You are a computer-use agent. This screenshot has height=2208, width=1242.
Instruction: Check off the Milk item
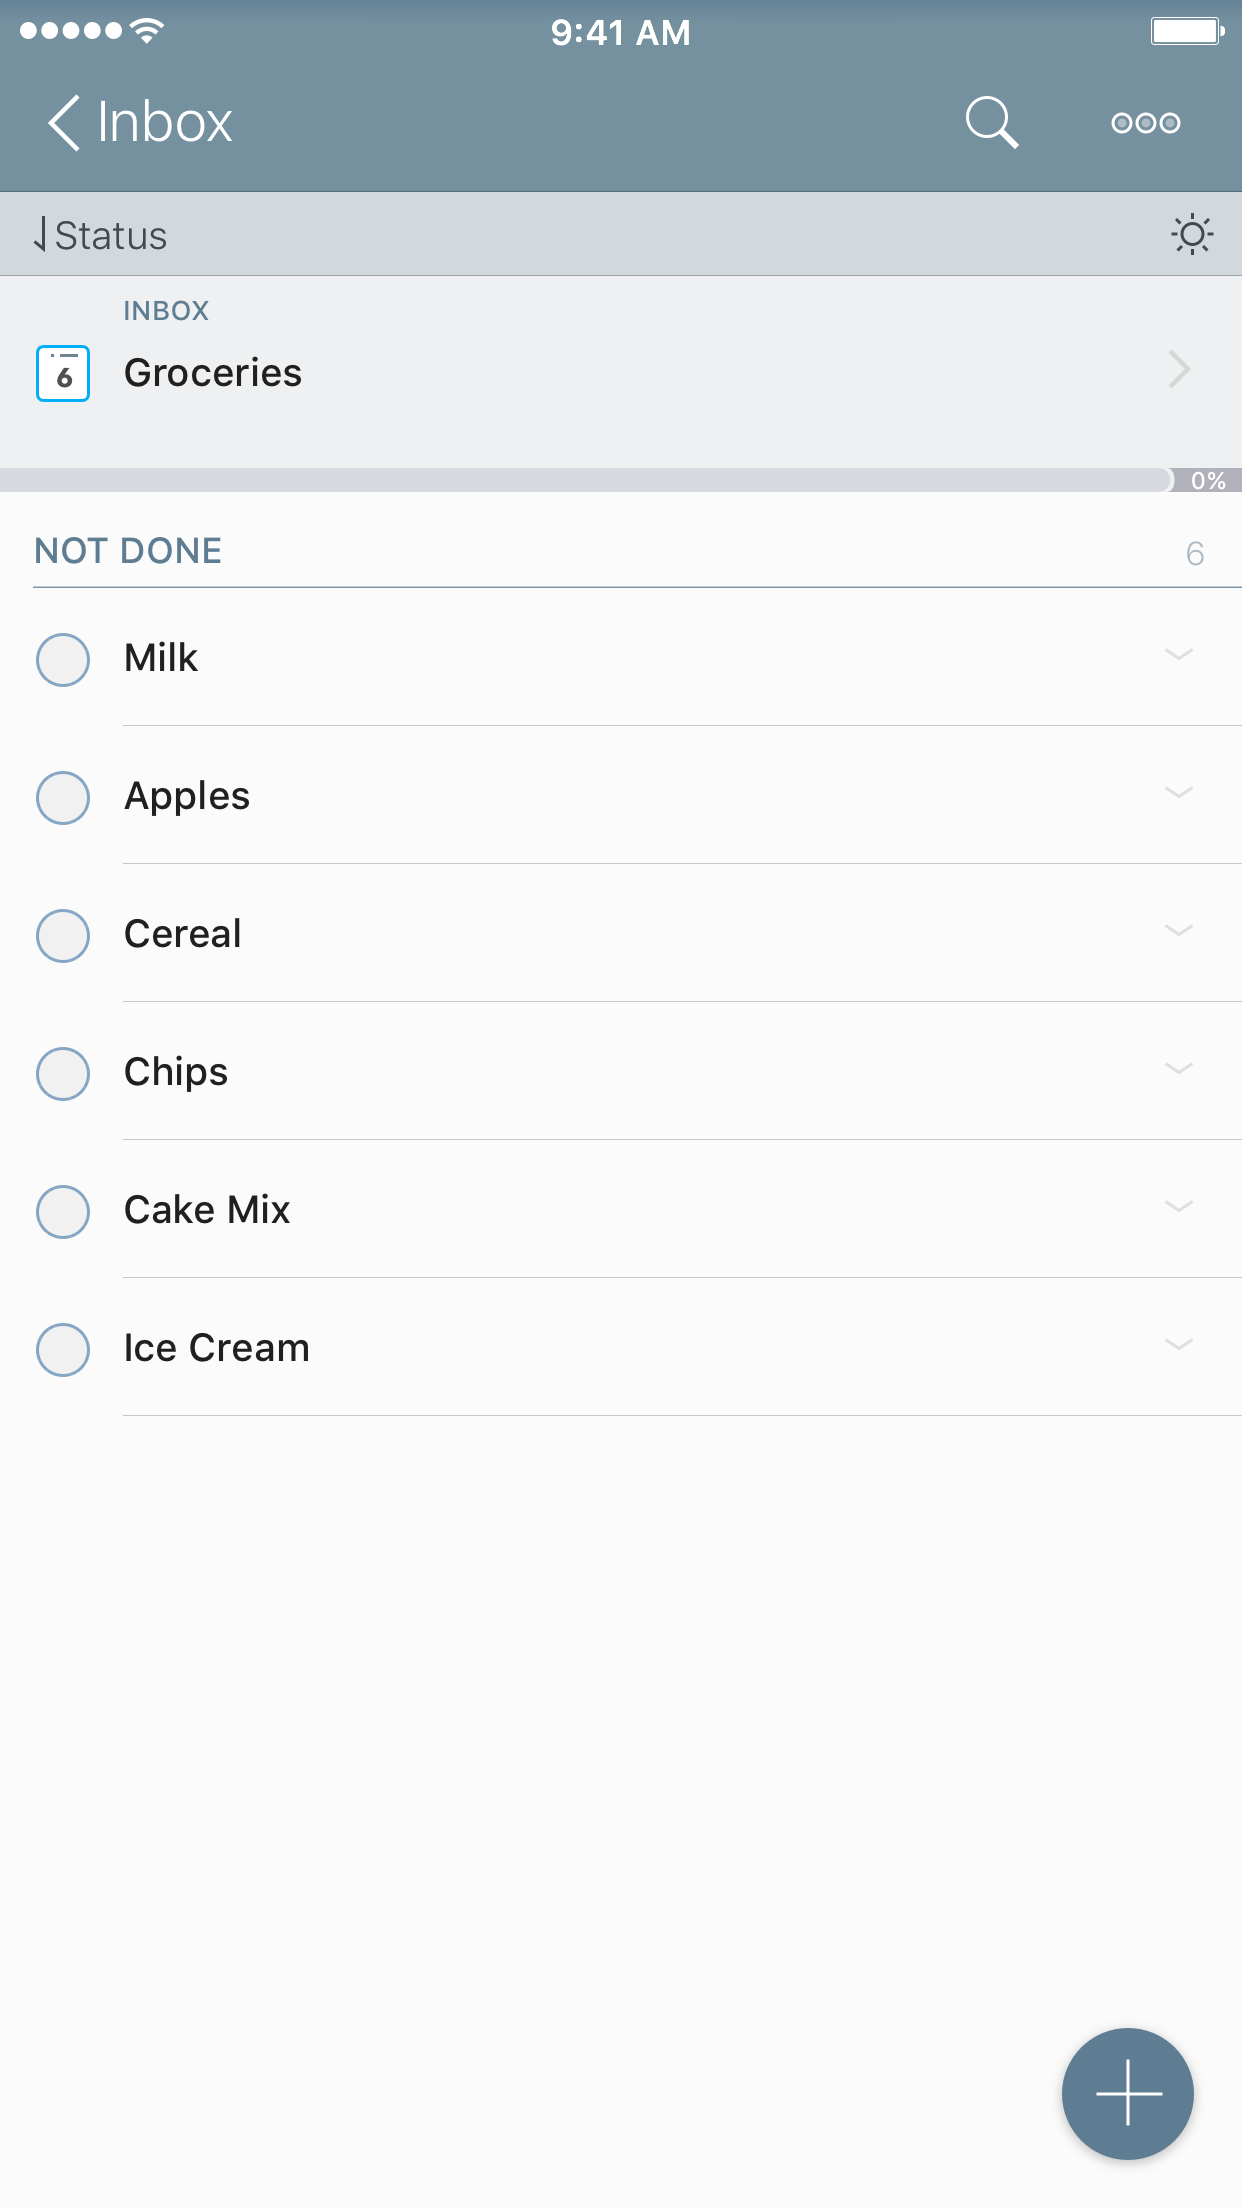coord(63,659)
